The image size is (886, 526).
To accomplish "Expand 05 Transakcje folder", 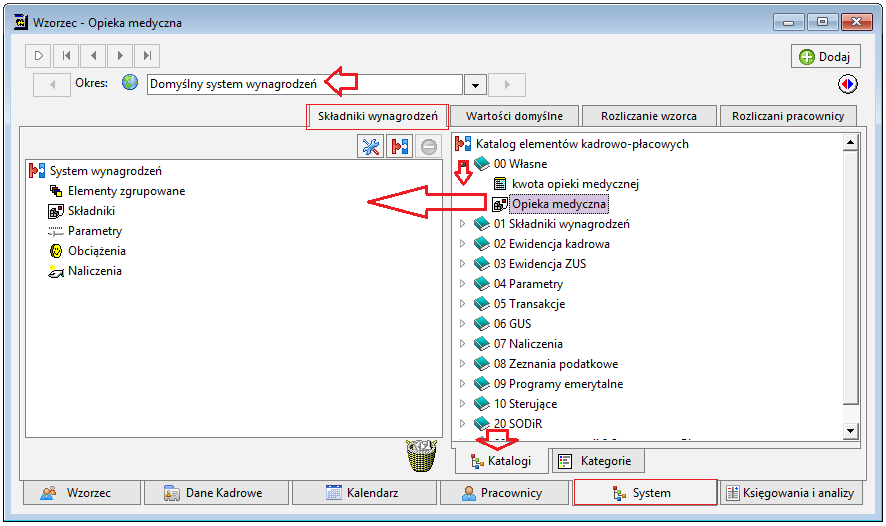I will (462, 304).
